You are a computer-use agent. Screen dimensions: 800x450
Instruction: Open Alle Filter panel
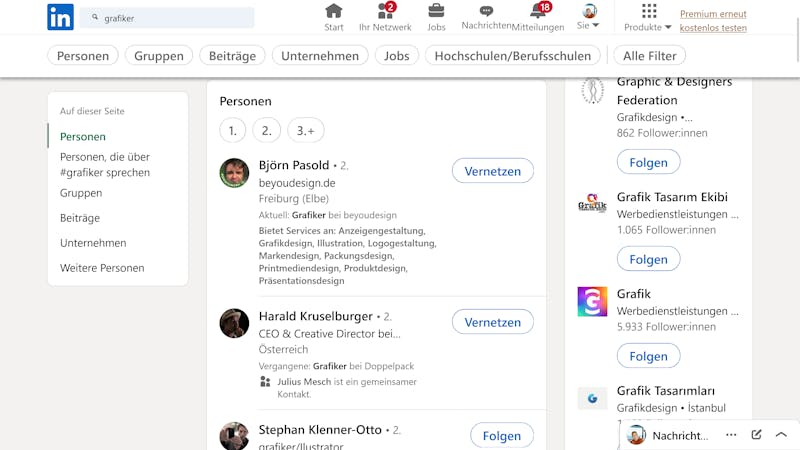coord(649,56)
